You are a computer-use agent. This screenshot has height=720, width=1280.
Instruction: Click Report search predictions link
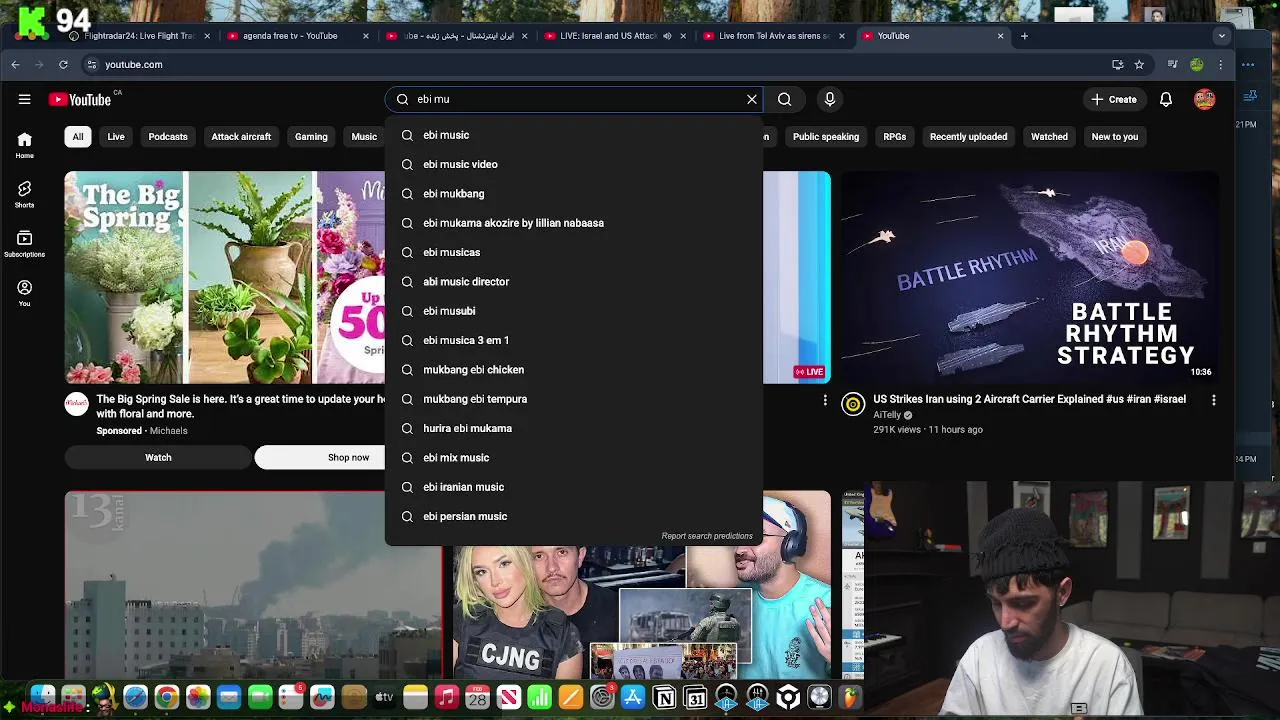(707, 536)
